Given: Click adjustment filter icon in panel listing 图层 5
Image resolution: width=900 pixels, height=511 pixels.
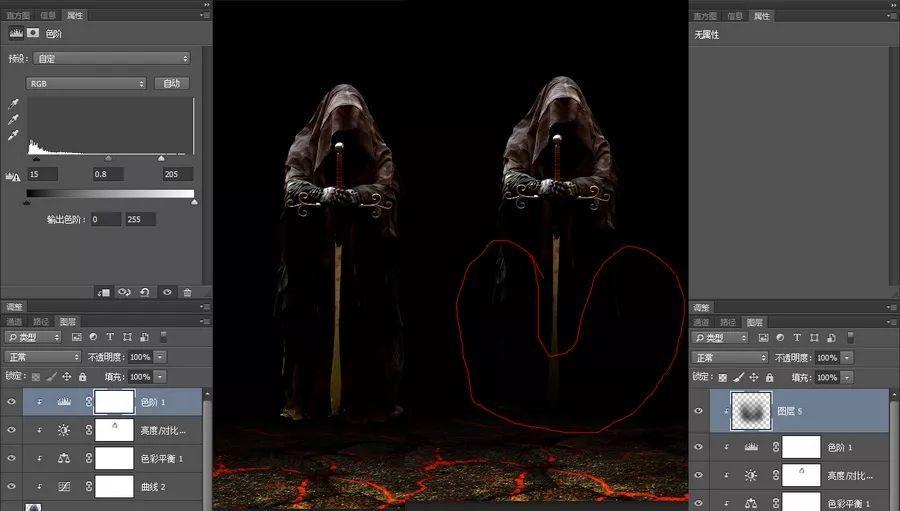Looking at the screenshot, I should coord(780,338).
